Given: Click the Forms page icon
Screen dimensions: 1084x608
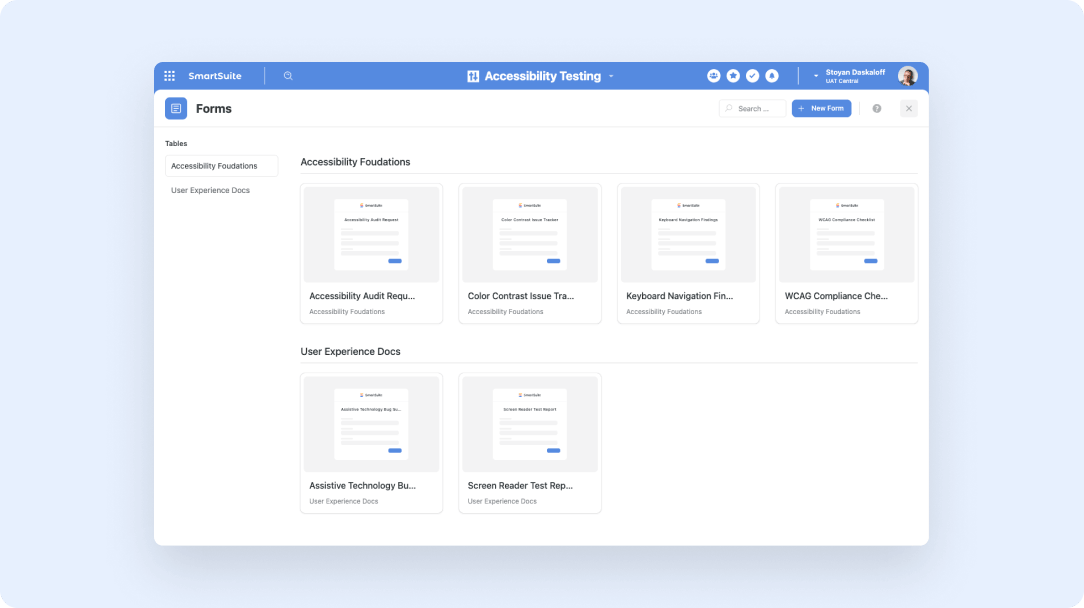Looking at the screenshot, I should click(176, 109).
